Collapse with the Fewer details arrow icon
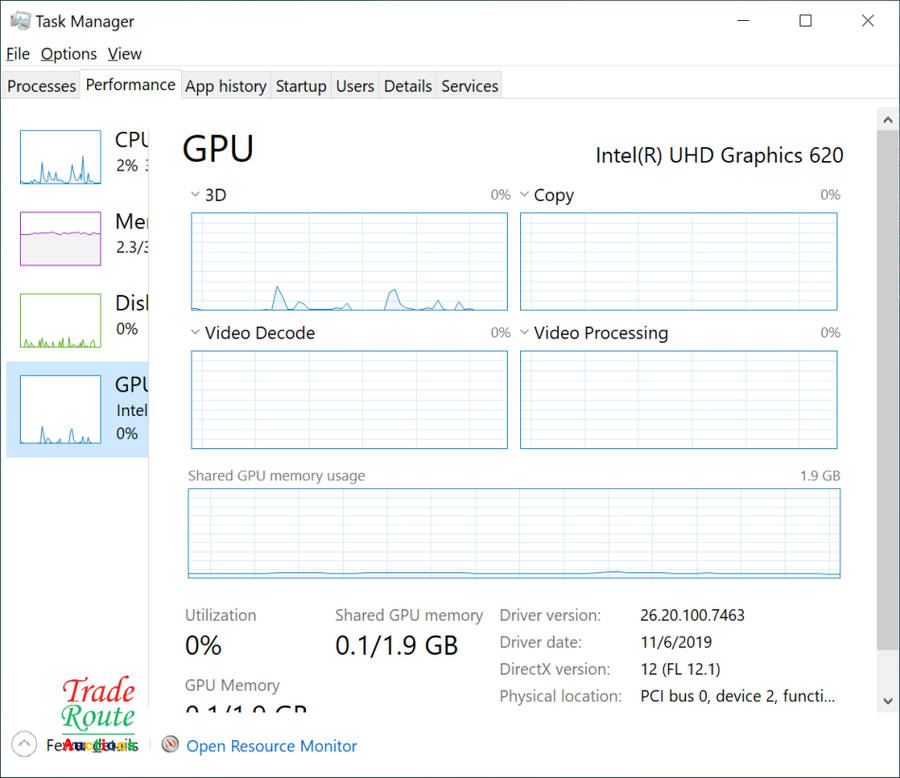The image size is (900, 778). [x=24, y=745]
